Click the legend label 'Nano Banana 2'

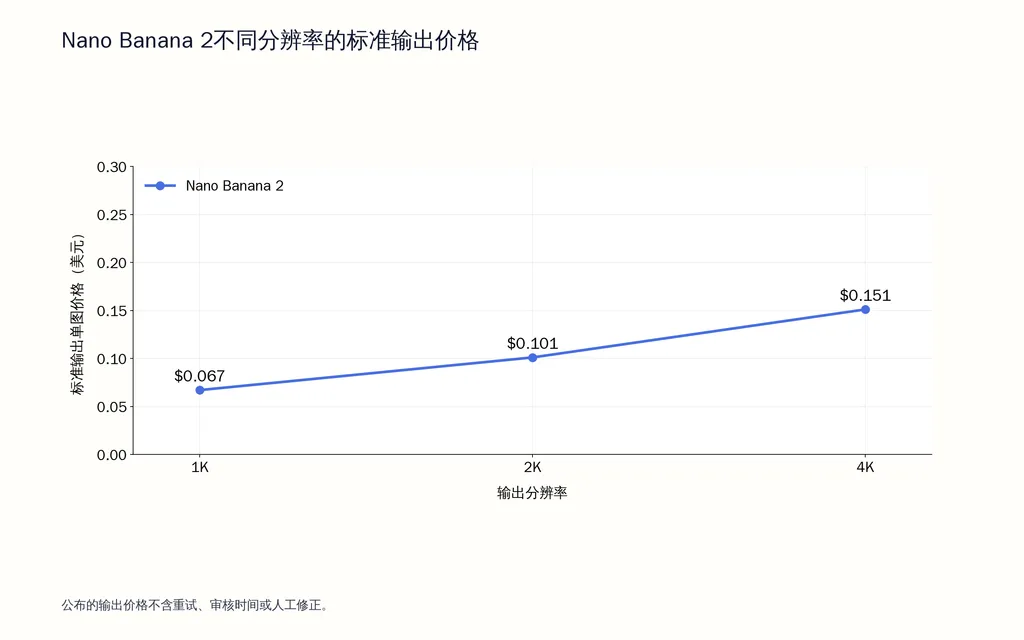(x=234, y=186)
